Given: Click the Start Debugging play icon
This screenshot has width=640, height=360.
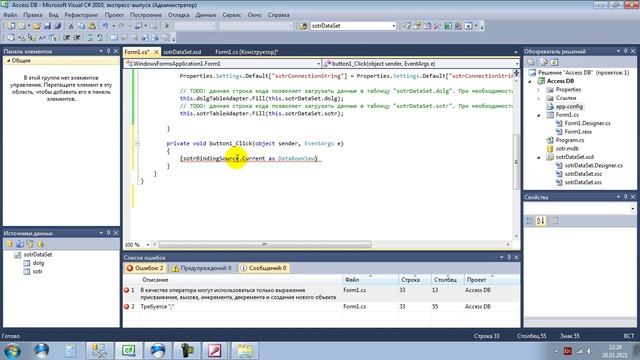Looking at the screenshot, I should pyautogui.click(x=167, y=26).
